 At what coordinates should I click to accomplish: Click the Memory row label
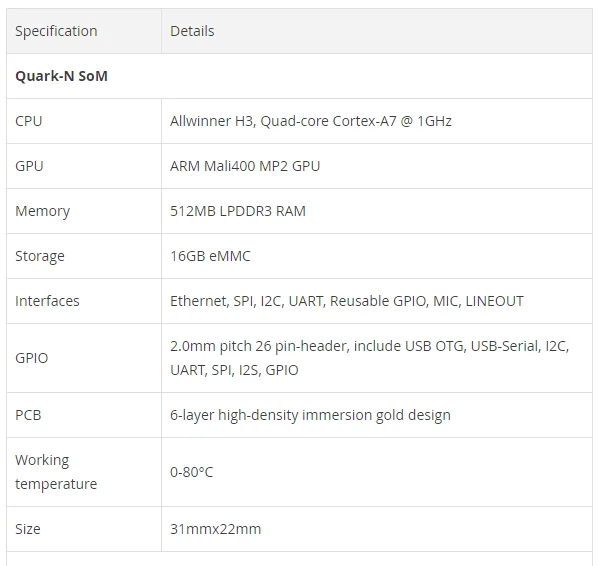click(42, 211)
